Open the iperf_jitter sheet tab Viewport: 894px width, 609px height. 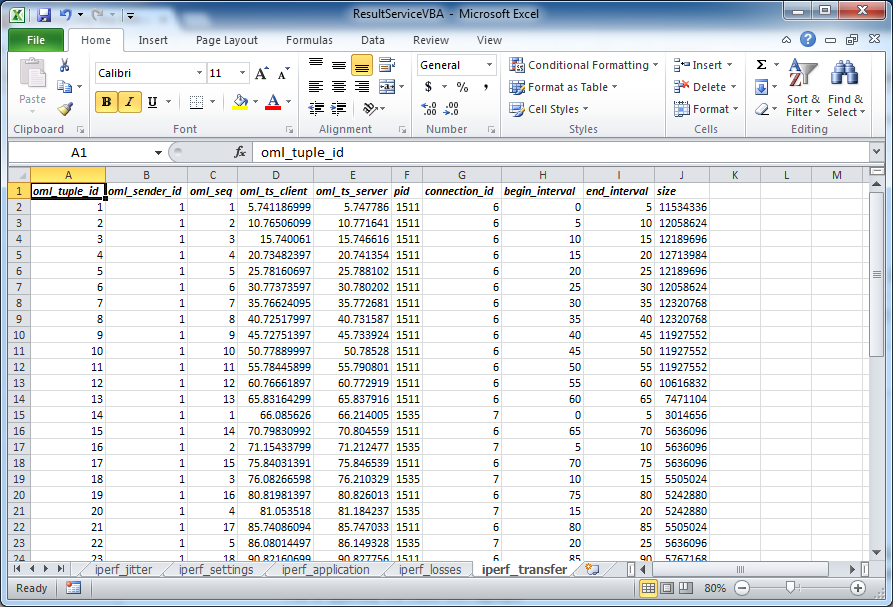pos(123,569)
